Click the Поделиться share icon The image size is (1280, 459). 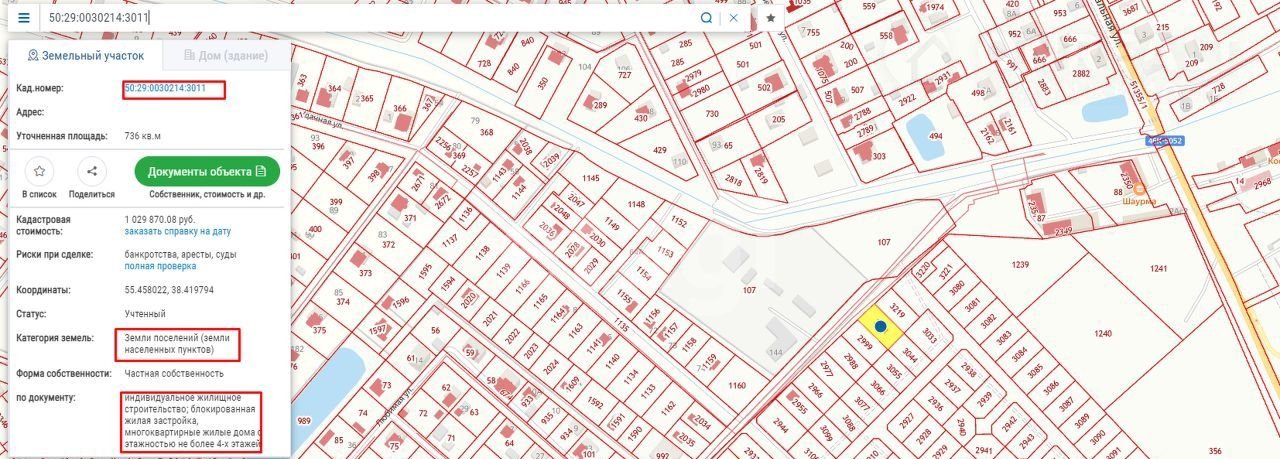[x=92, y=171]
